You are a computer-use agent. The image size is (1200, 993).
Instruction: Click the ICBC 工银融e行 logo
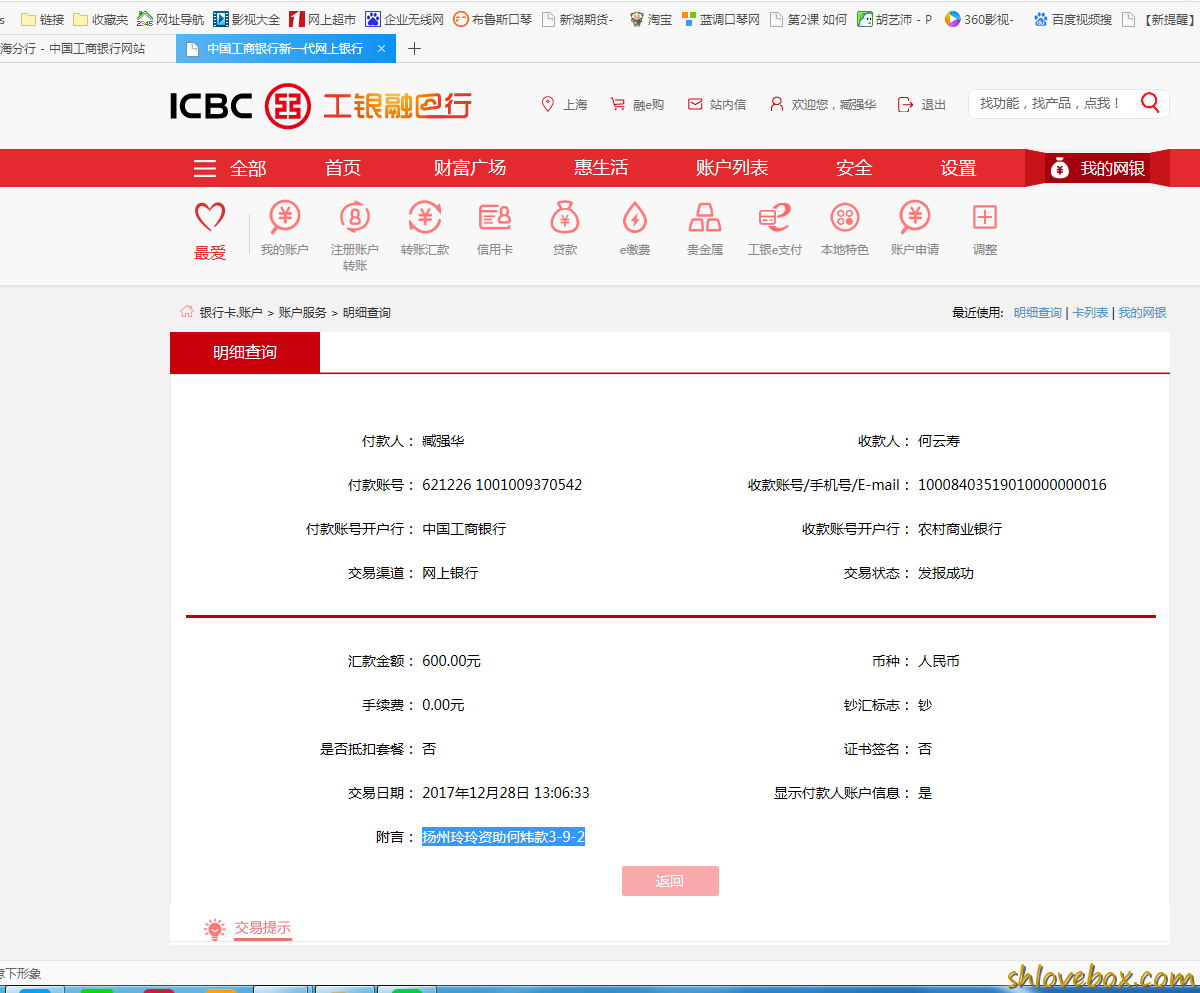pyautogui.click(x=320, y=106)
